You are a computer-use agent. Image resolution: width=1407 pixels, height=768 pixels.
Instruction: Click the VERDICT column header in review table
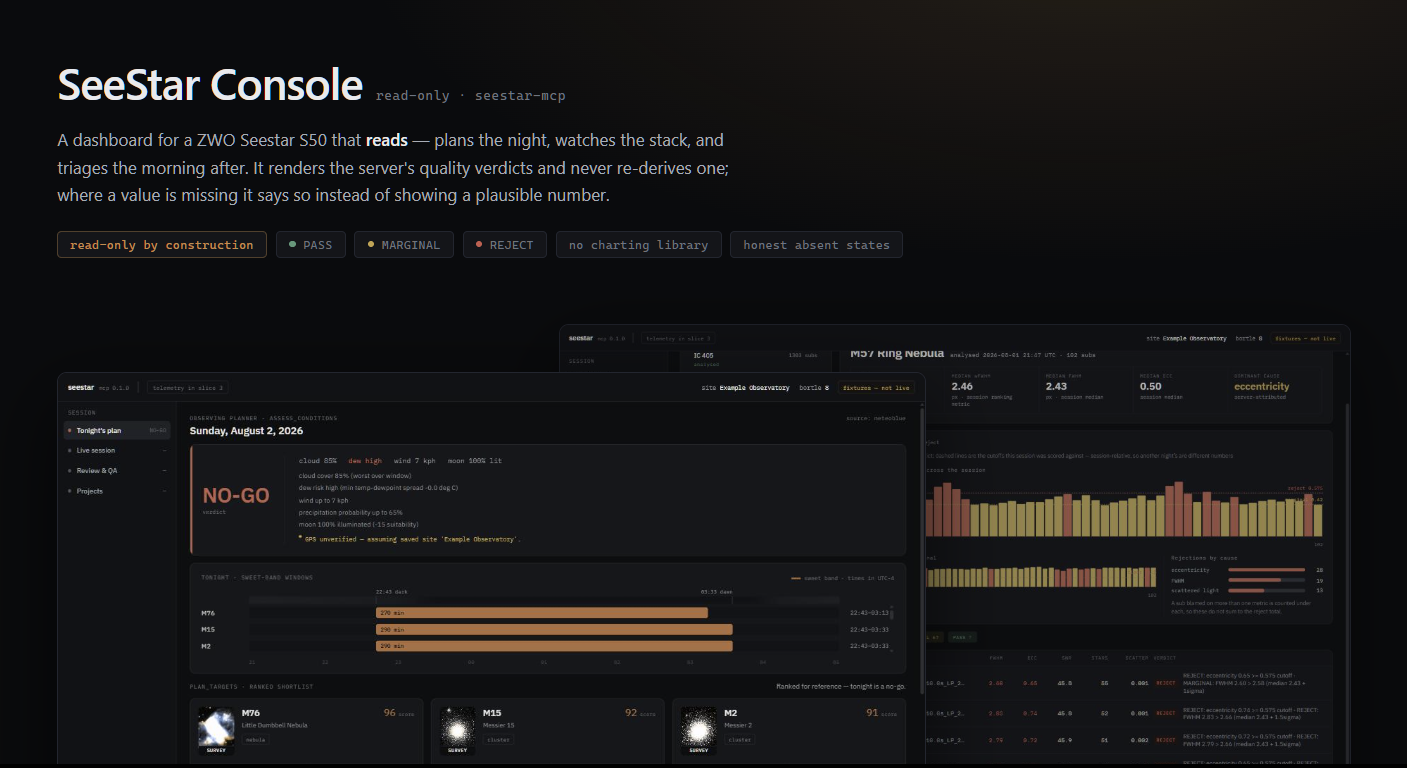[x=1165, y=658]
